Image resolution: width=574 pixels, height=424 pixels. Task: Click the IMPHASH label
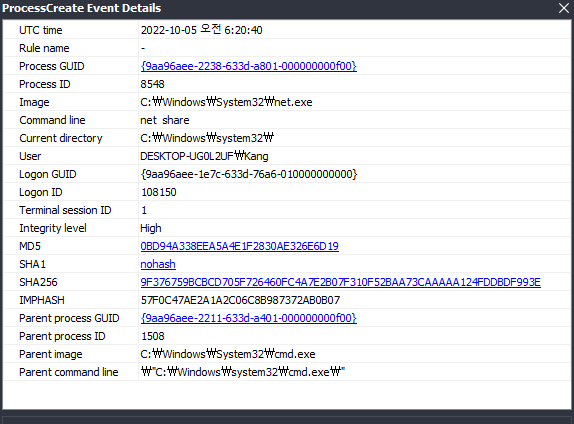[42, 300]
